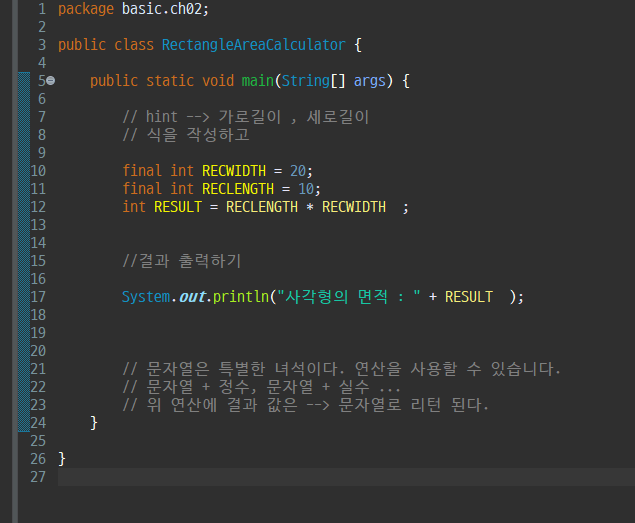Click the closing brace of the class on line 26
The image size is (635, 523).
coord(62,459)
